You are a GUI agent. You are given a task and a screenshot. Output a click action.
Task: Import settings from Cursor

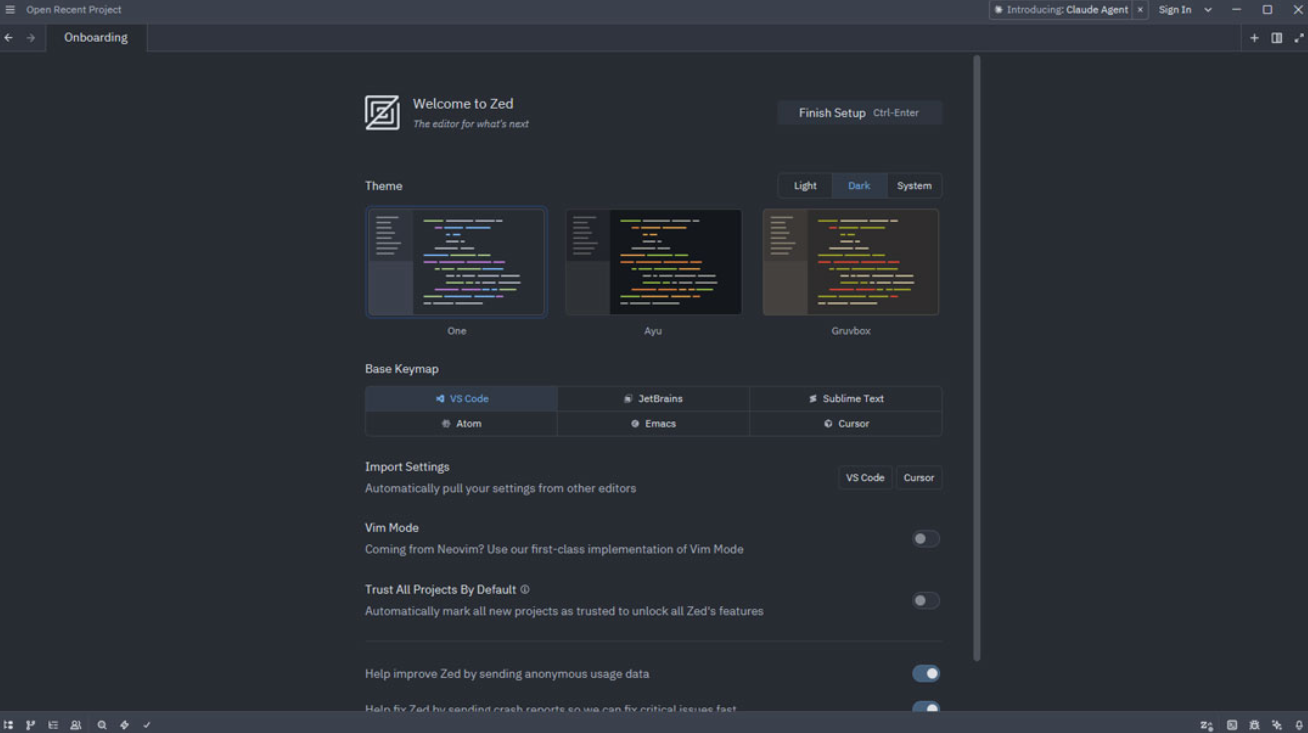pos(918,478)
